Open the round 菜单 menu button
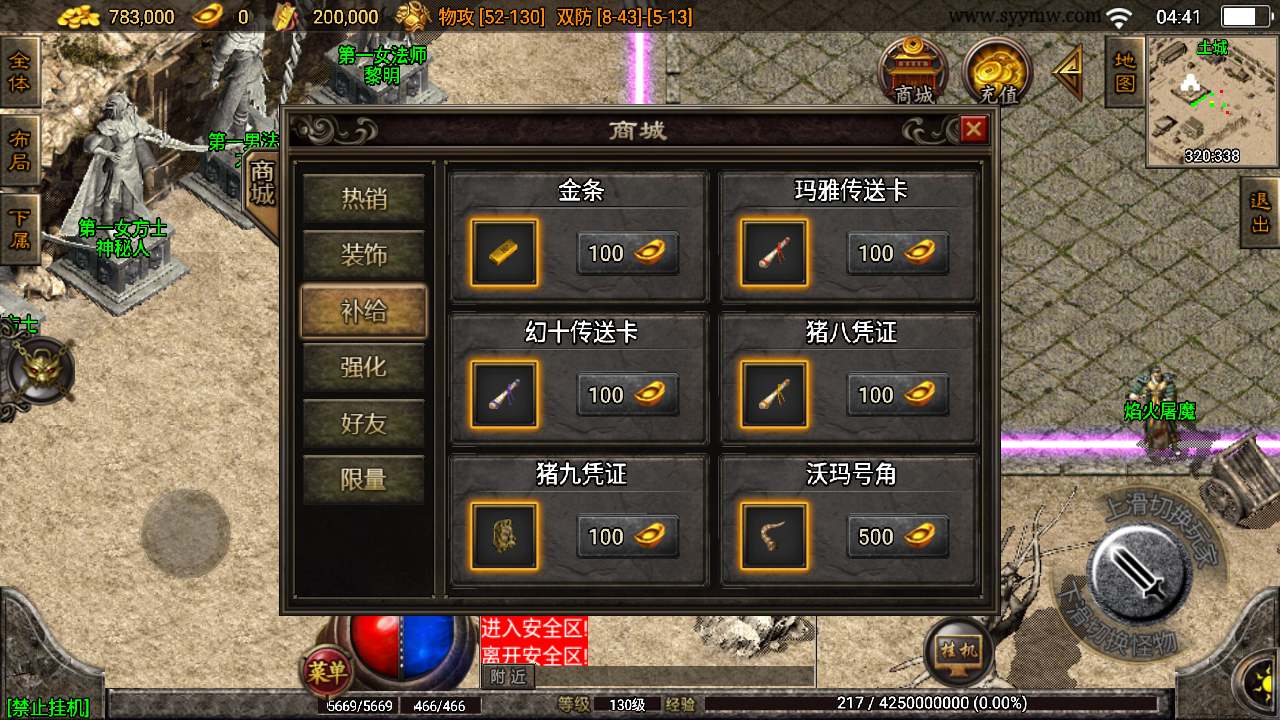1280x720 pixels. [328, 672]
